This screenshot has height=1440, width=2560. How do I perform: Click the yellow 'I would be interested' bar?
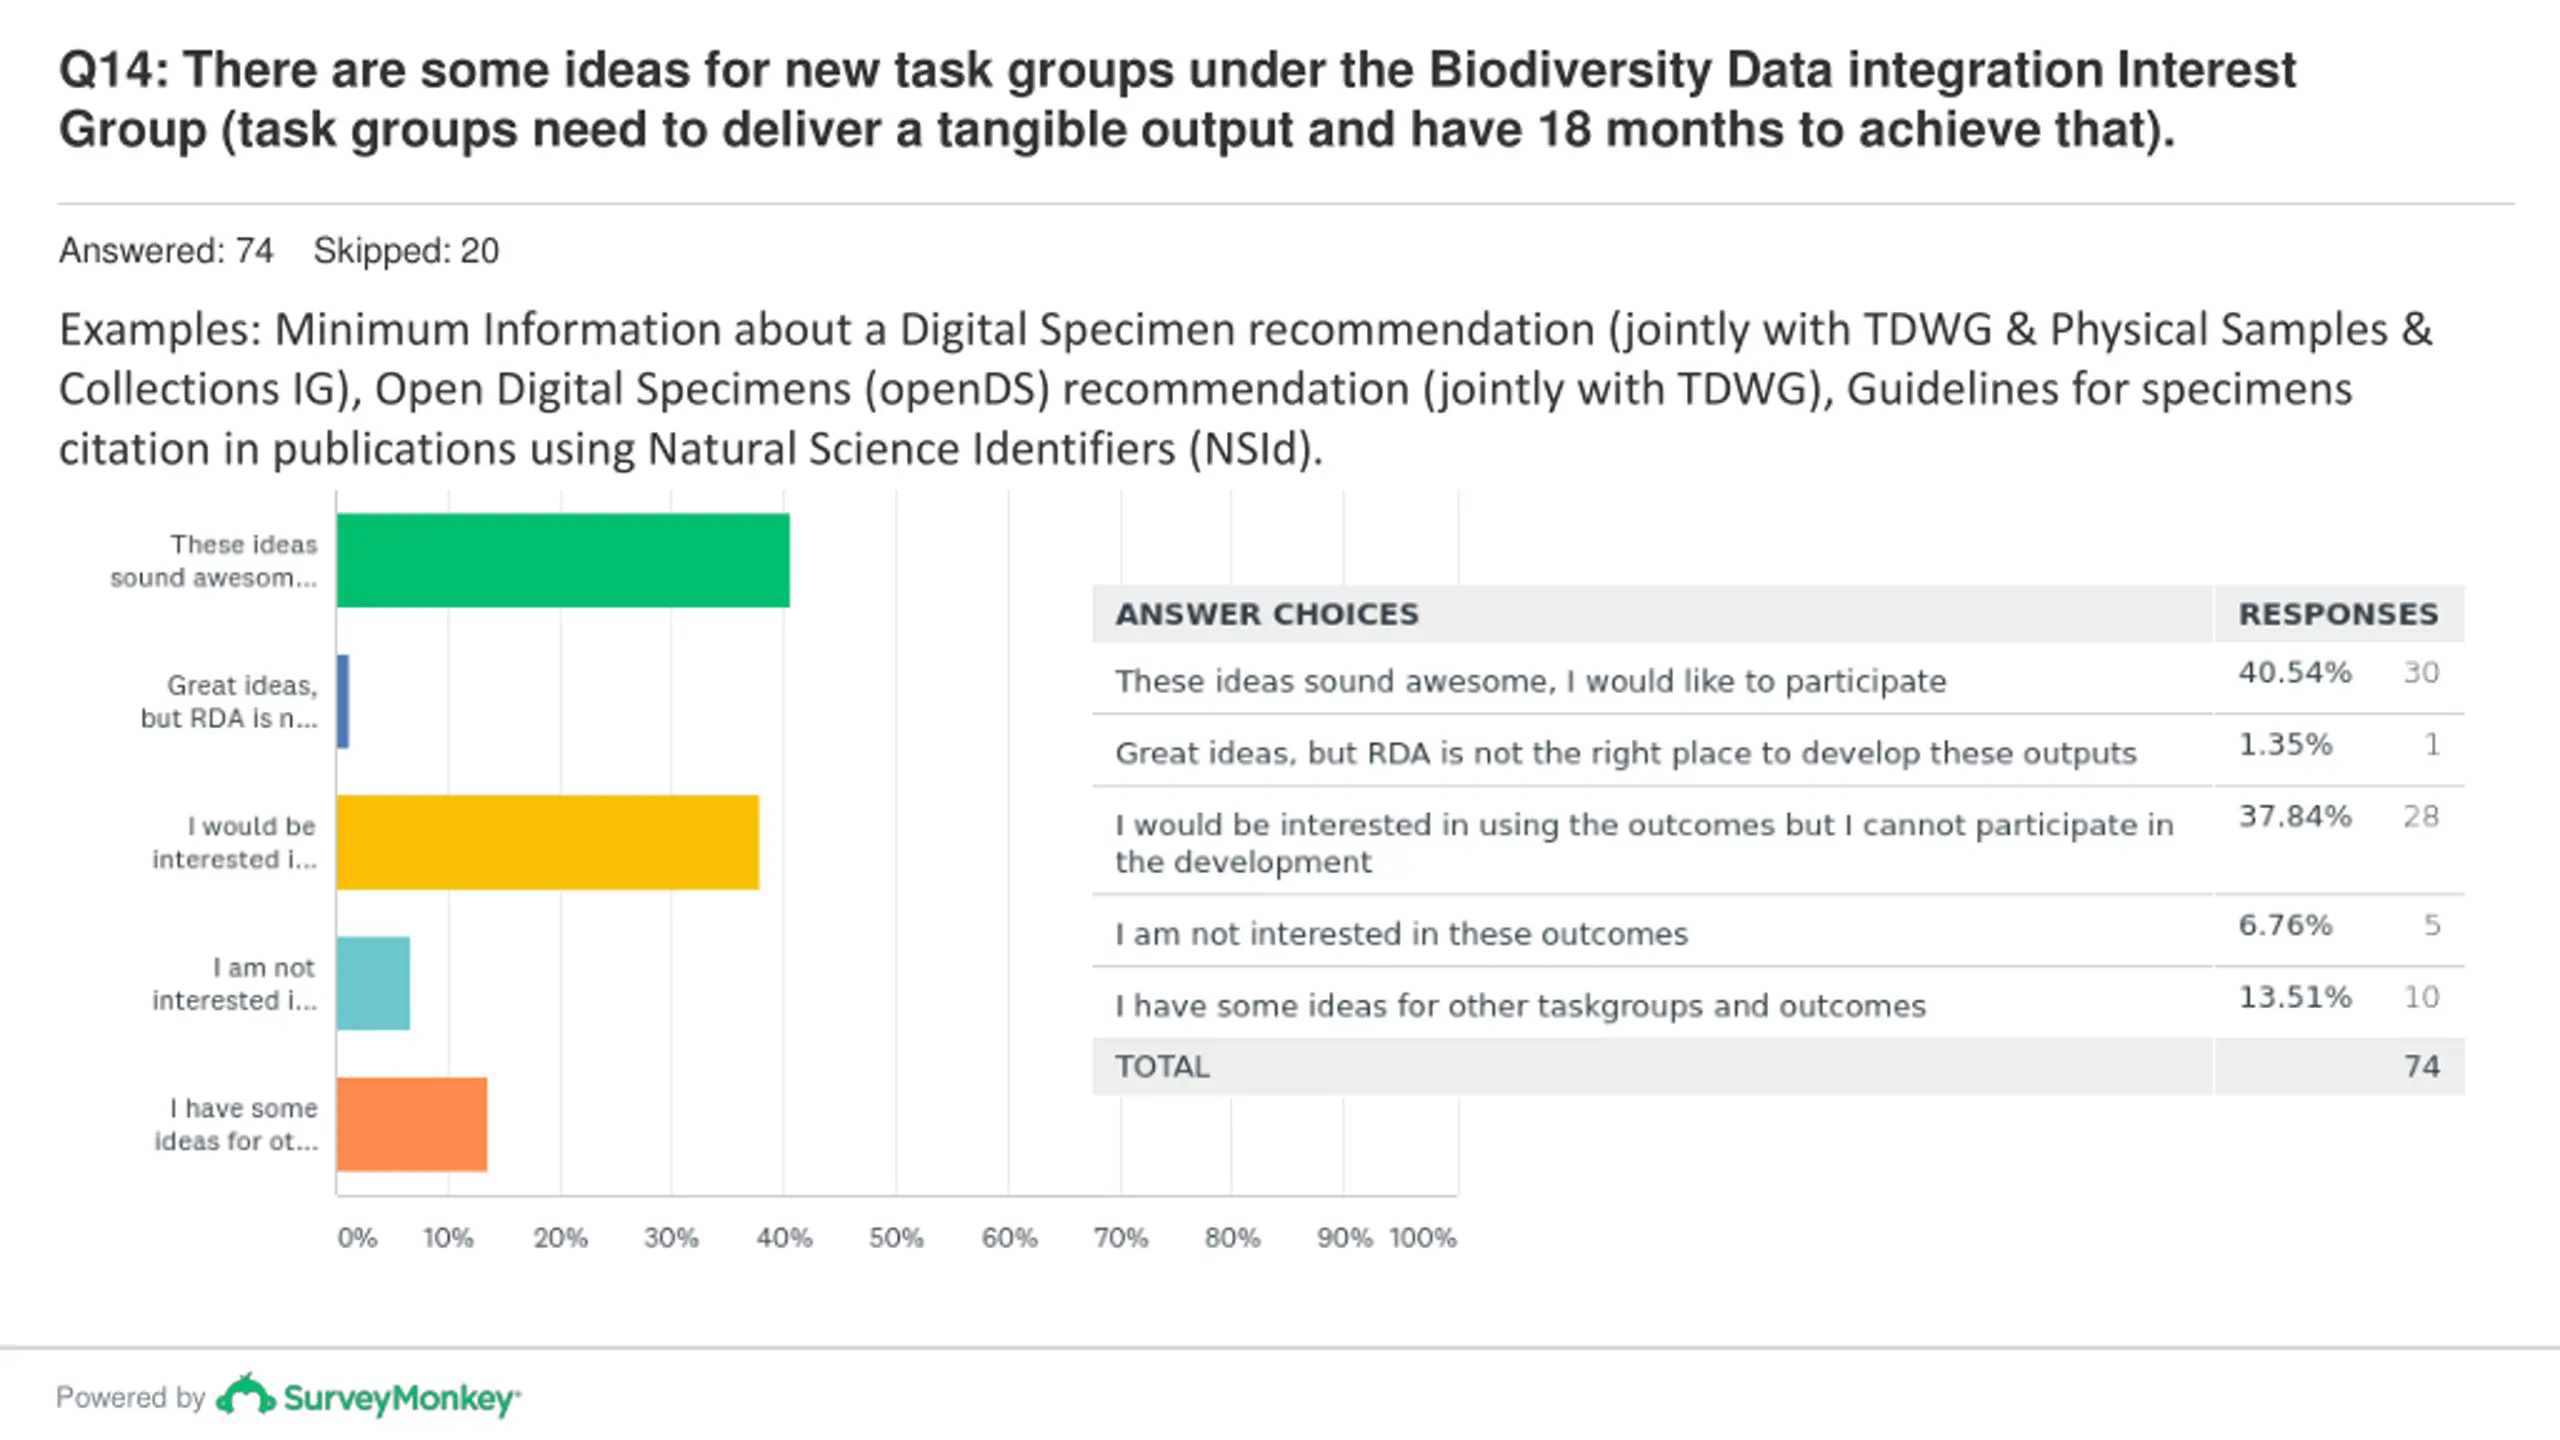pyautogui.click(x=548, y=842)
